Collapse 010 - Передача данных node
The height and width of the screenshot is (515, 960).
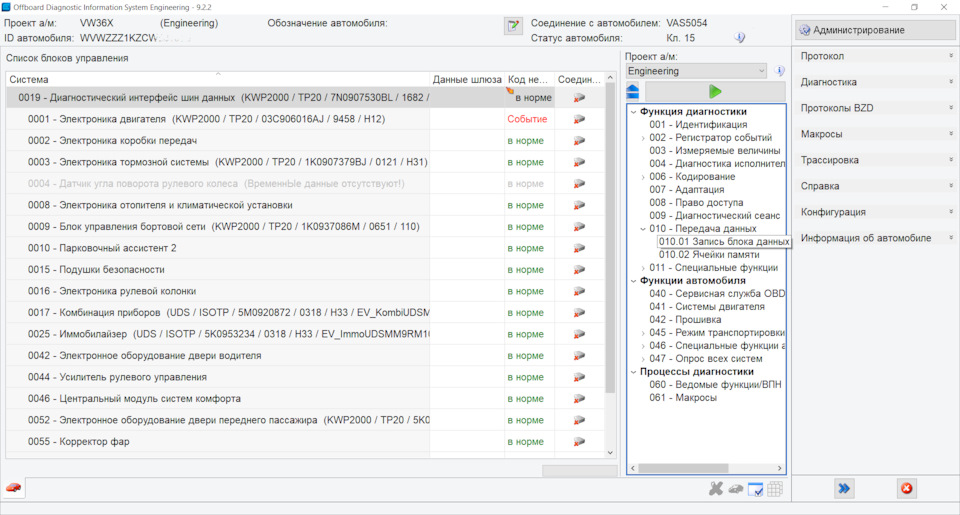[x=643, y=229]
